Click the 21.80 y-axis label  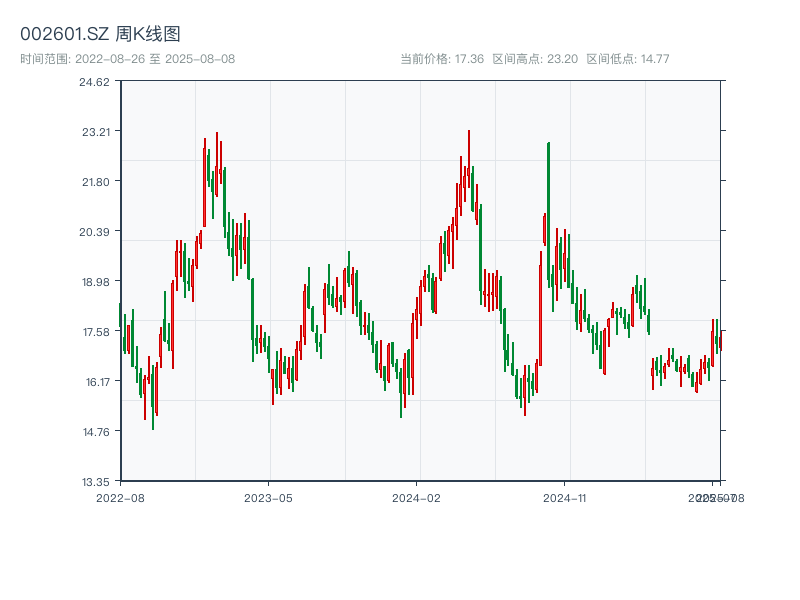[x=96, y=182]
